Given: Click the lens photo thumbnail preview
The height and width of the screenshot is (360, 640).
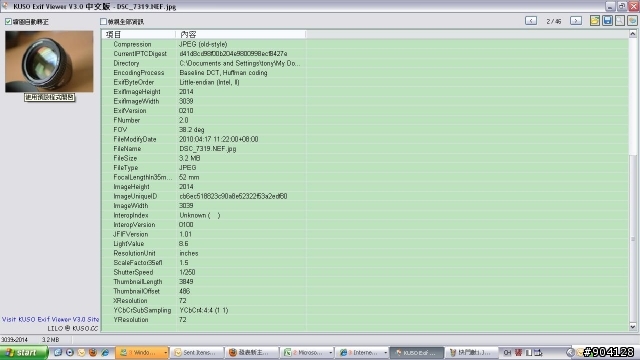Looking at the screenshot, I should click(49, 61).
